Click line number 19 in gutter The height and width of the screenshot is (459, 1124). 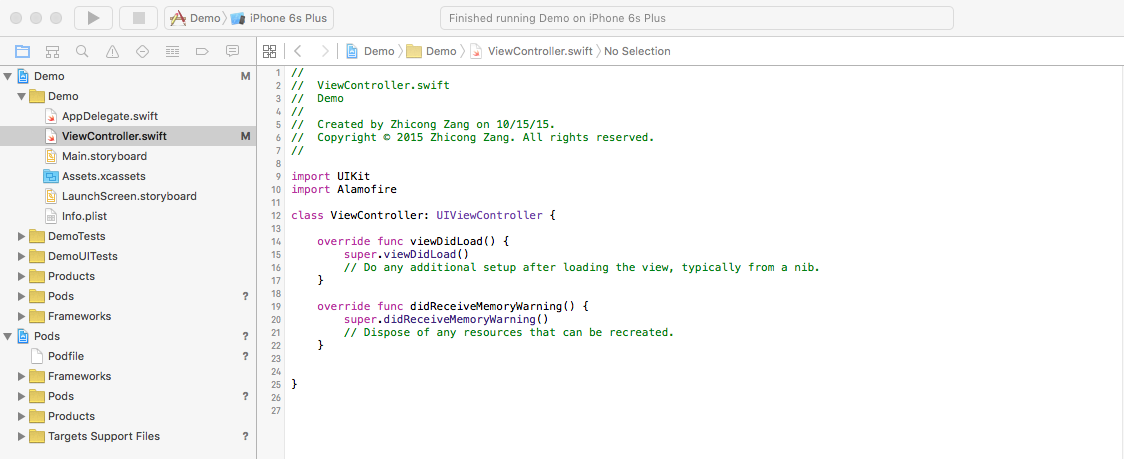coord(276,306)
